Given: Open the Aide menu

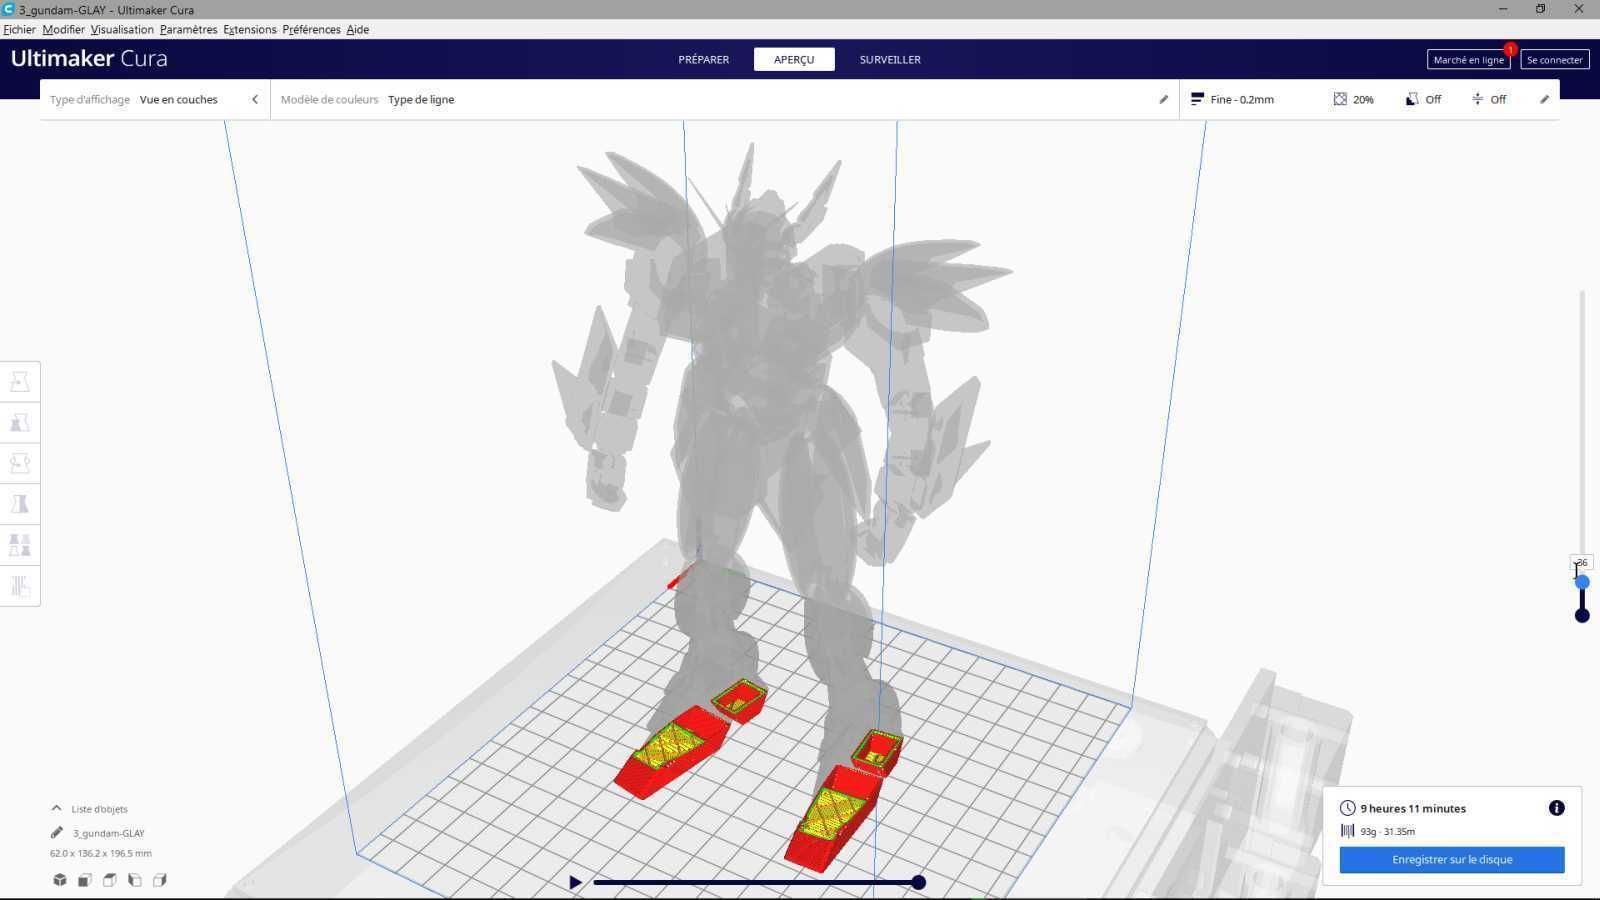Looking at the screenshot, I should click(357, 29).
